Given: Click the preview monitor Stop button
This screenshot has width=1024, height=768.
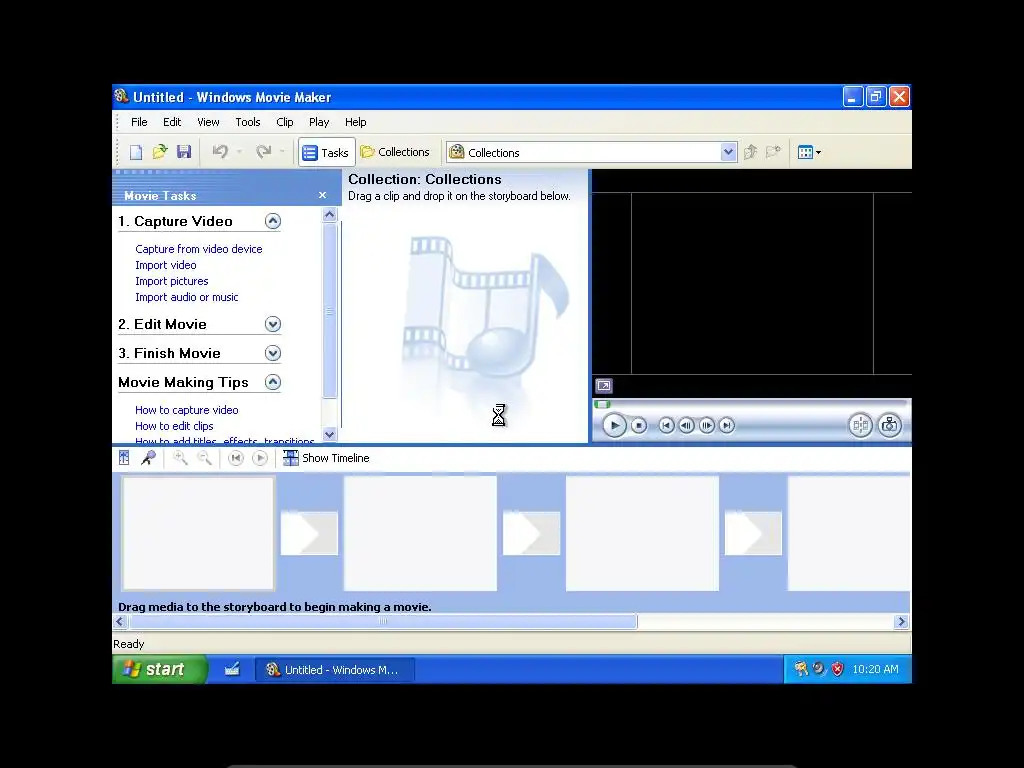Looking at the screenshot, I should tap(639, 425).
